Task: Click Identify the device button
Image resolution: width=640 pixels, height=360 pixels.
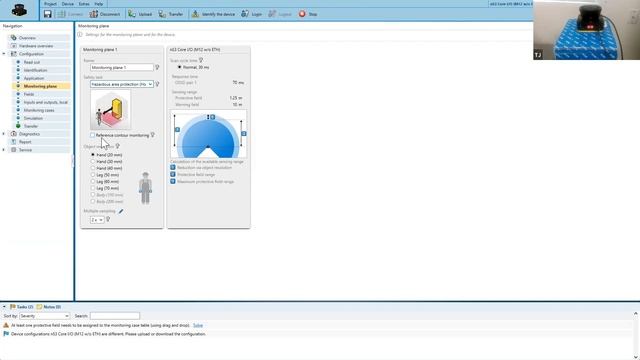Action: (x=213, y=14)
